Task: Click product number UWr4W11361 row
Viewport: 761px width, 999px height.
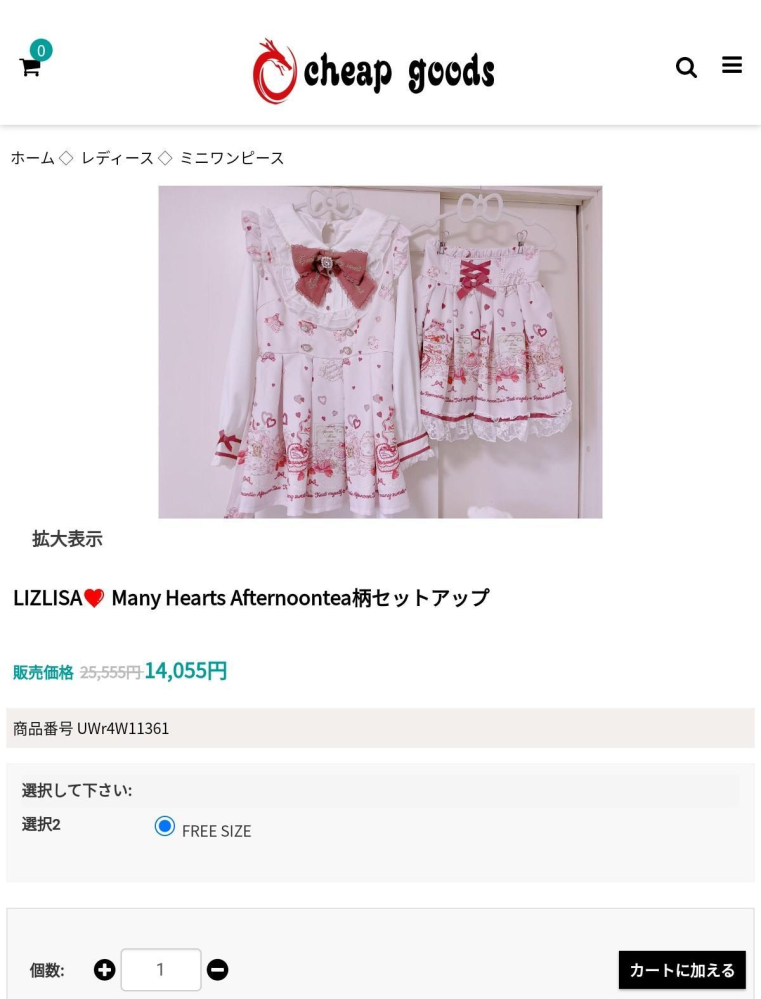Action: [380, 728]
